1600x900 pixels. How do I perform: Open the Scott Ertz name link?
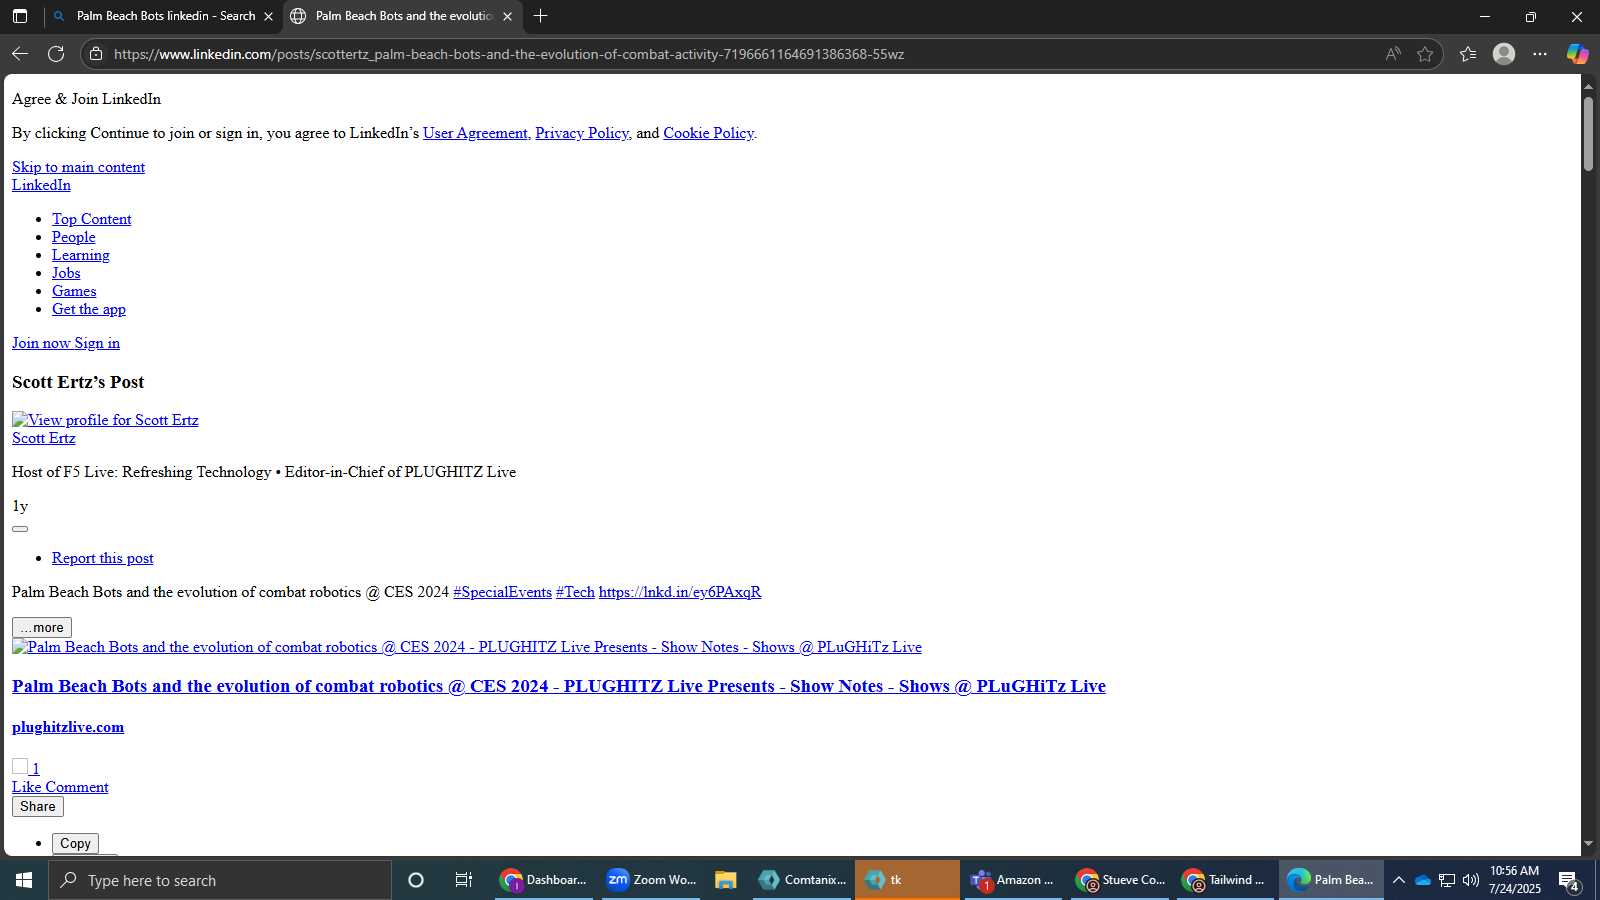pos(43,438)
